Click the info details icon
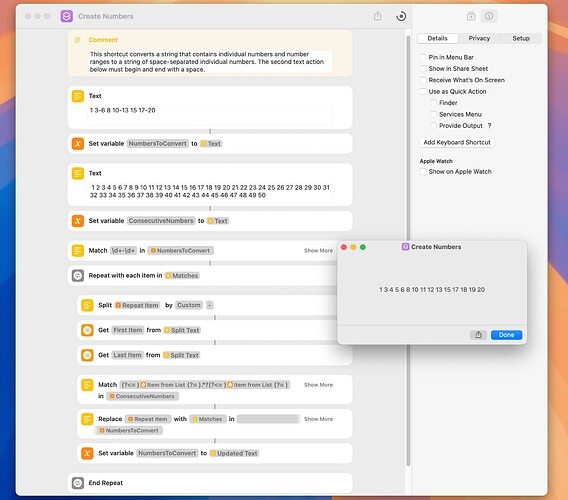The height and width of the screenshot is (500, 568). click(x=489, y=16)
